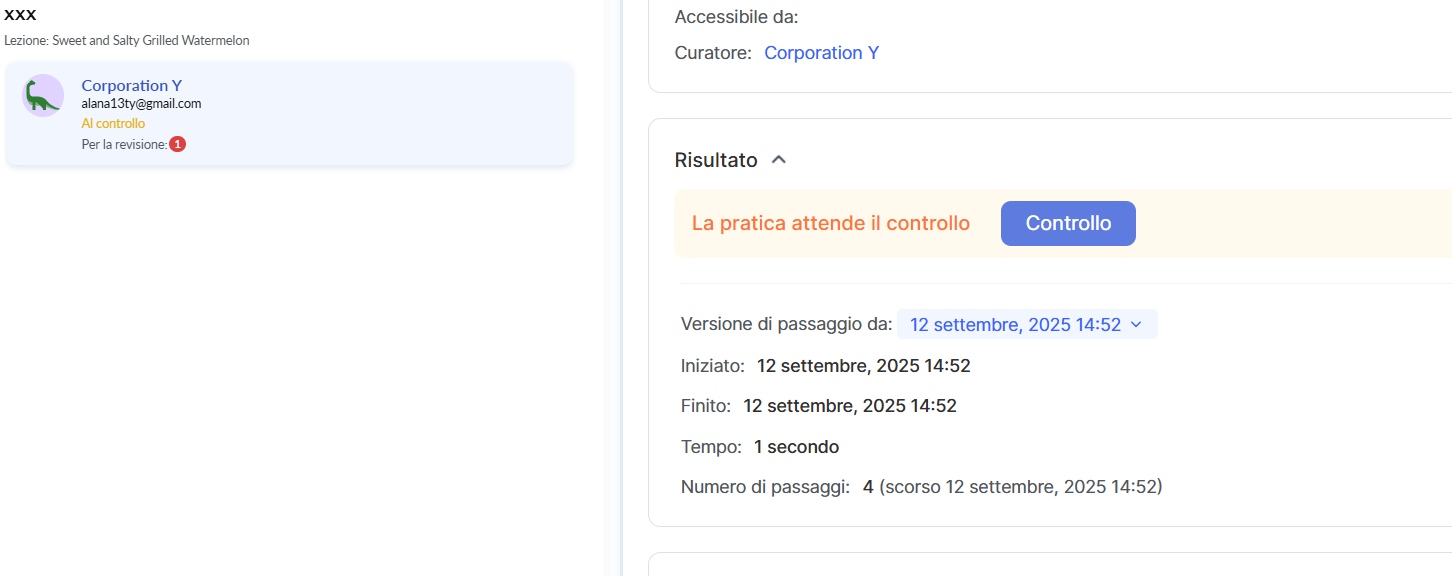The width and height of the screenshot is (1452, 576).
Task: Click the red revision count badge
Action: click(177, 144)
